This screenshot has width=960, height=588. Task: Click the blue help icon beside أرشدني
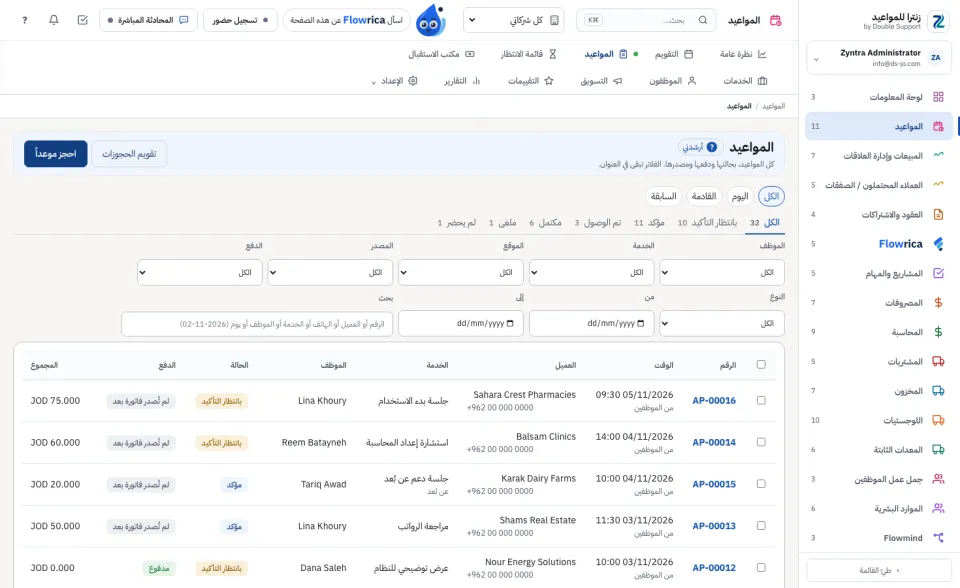coord(711,147)
